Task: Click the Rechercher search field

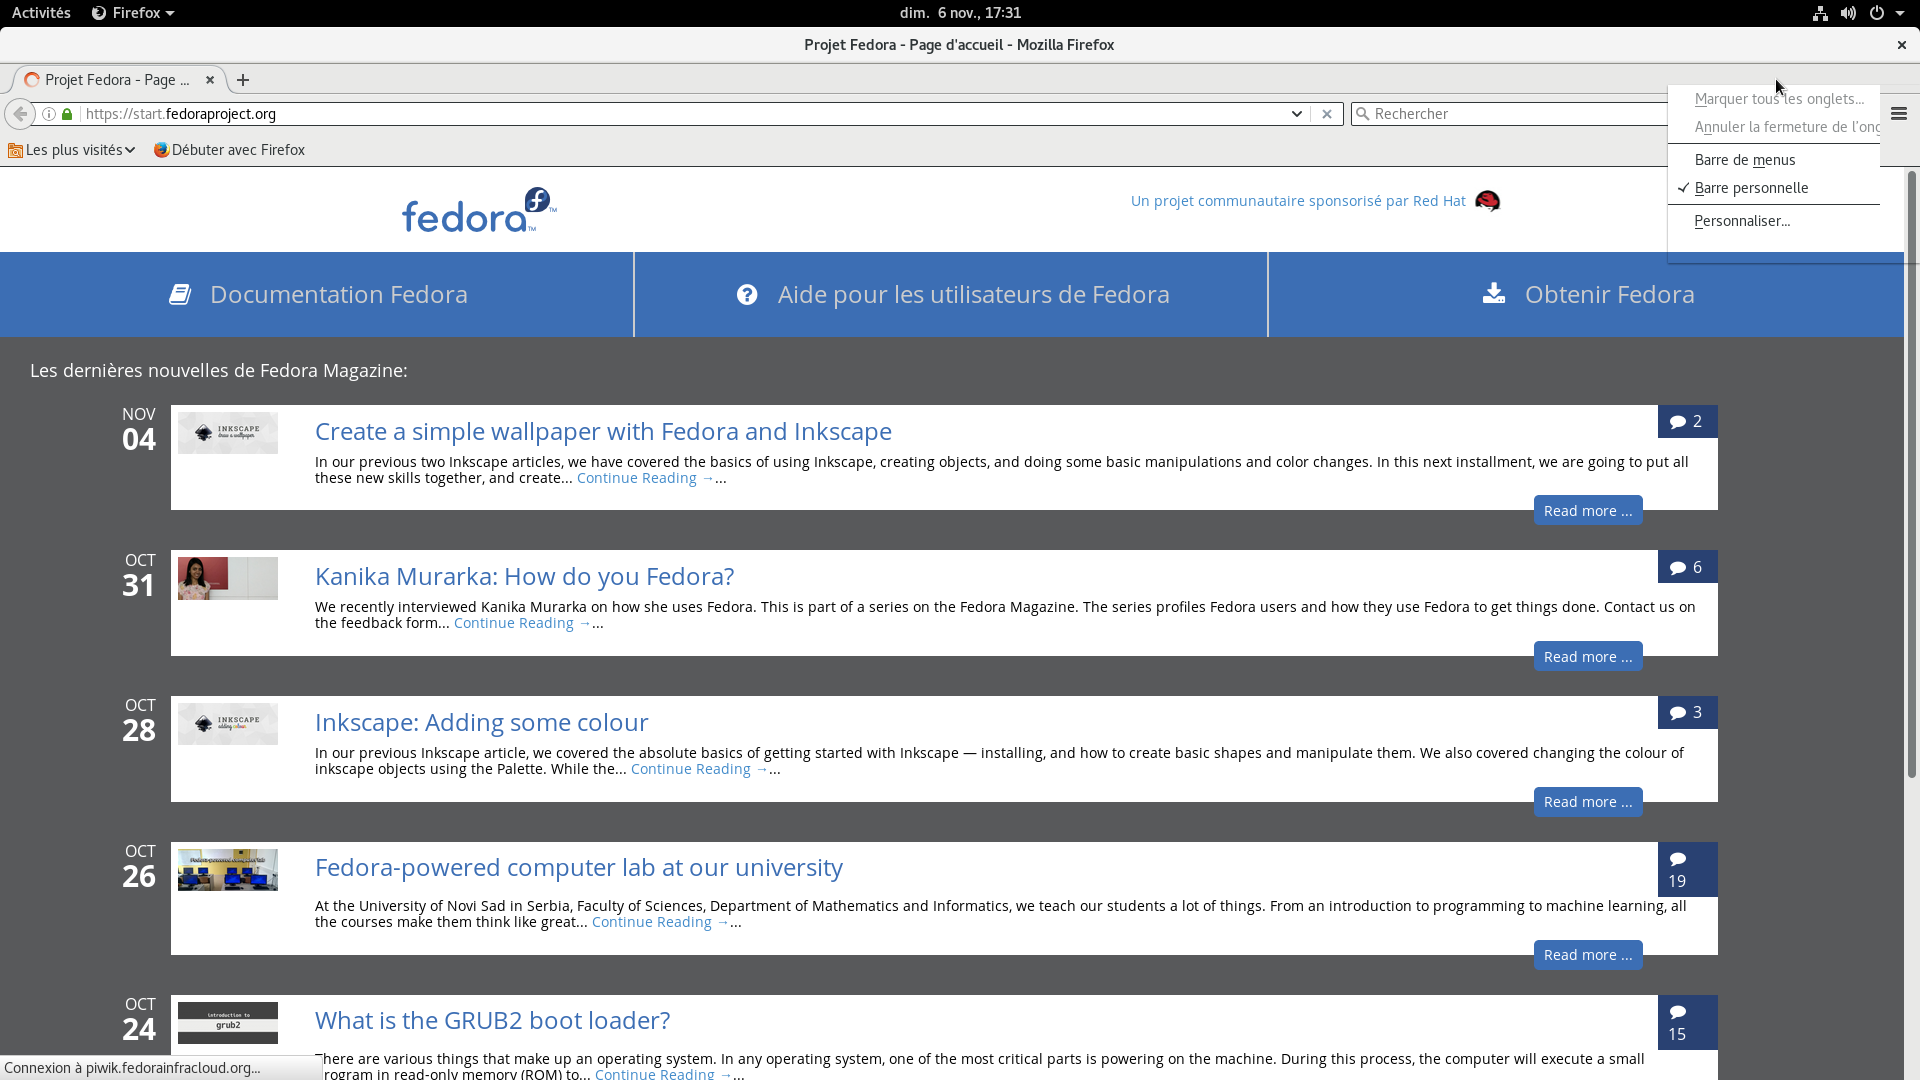Action: [1510, 114]
